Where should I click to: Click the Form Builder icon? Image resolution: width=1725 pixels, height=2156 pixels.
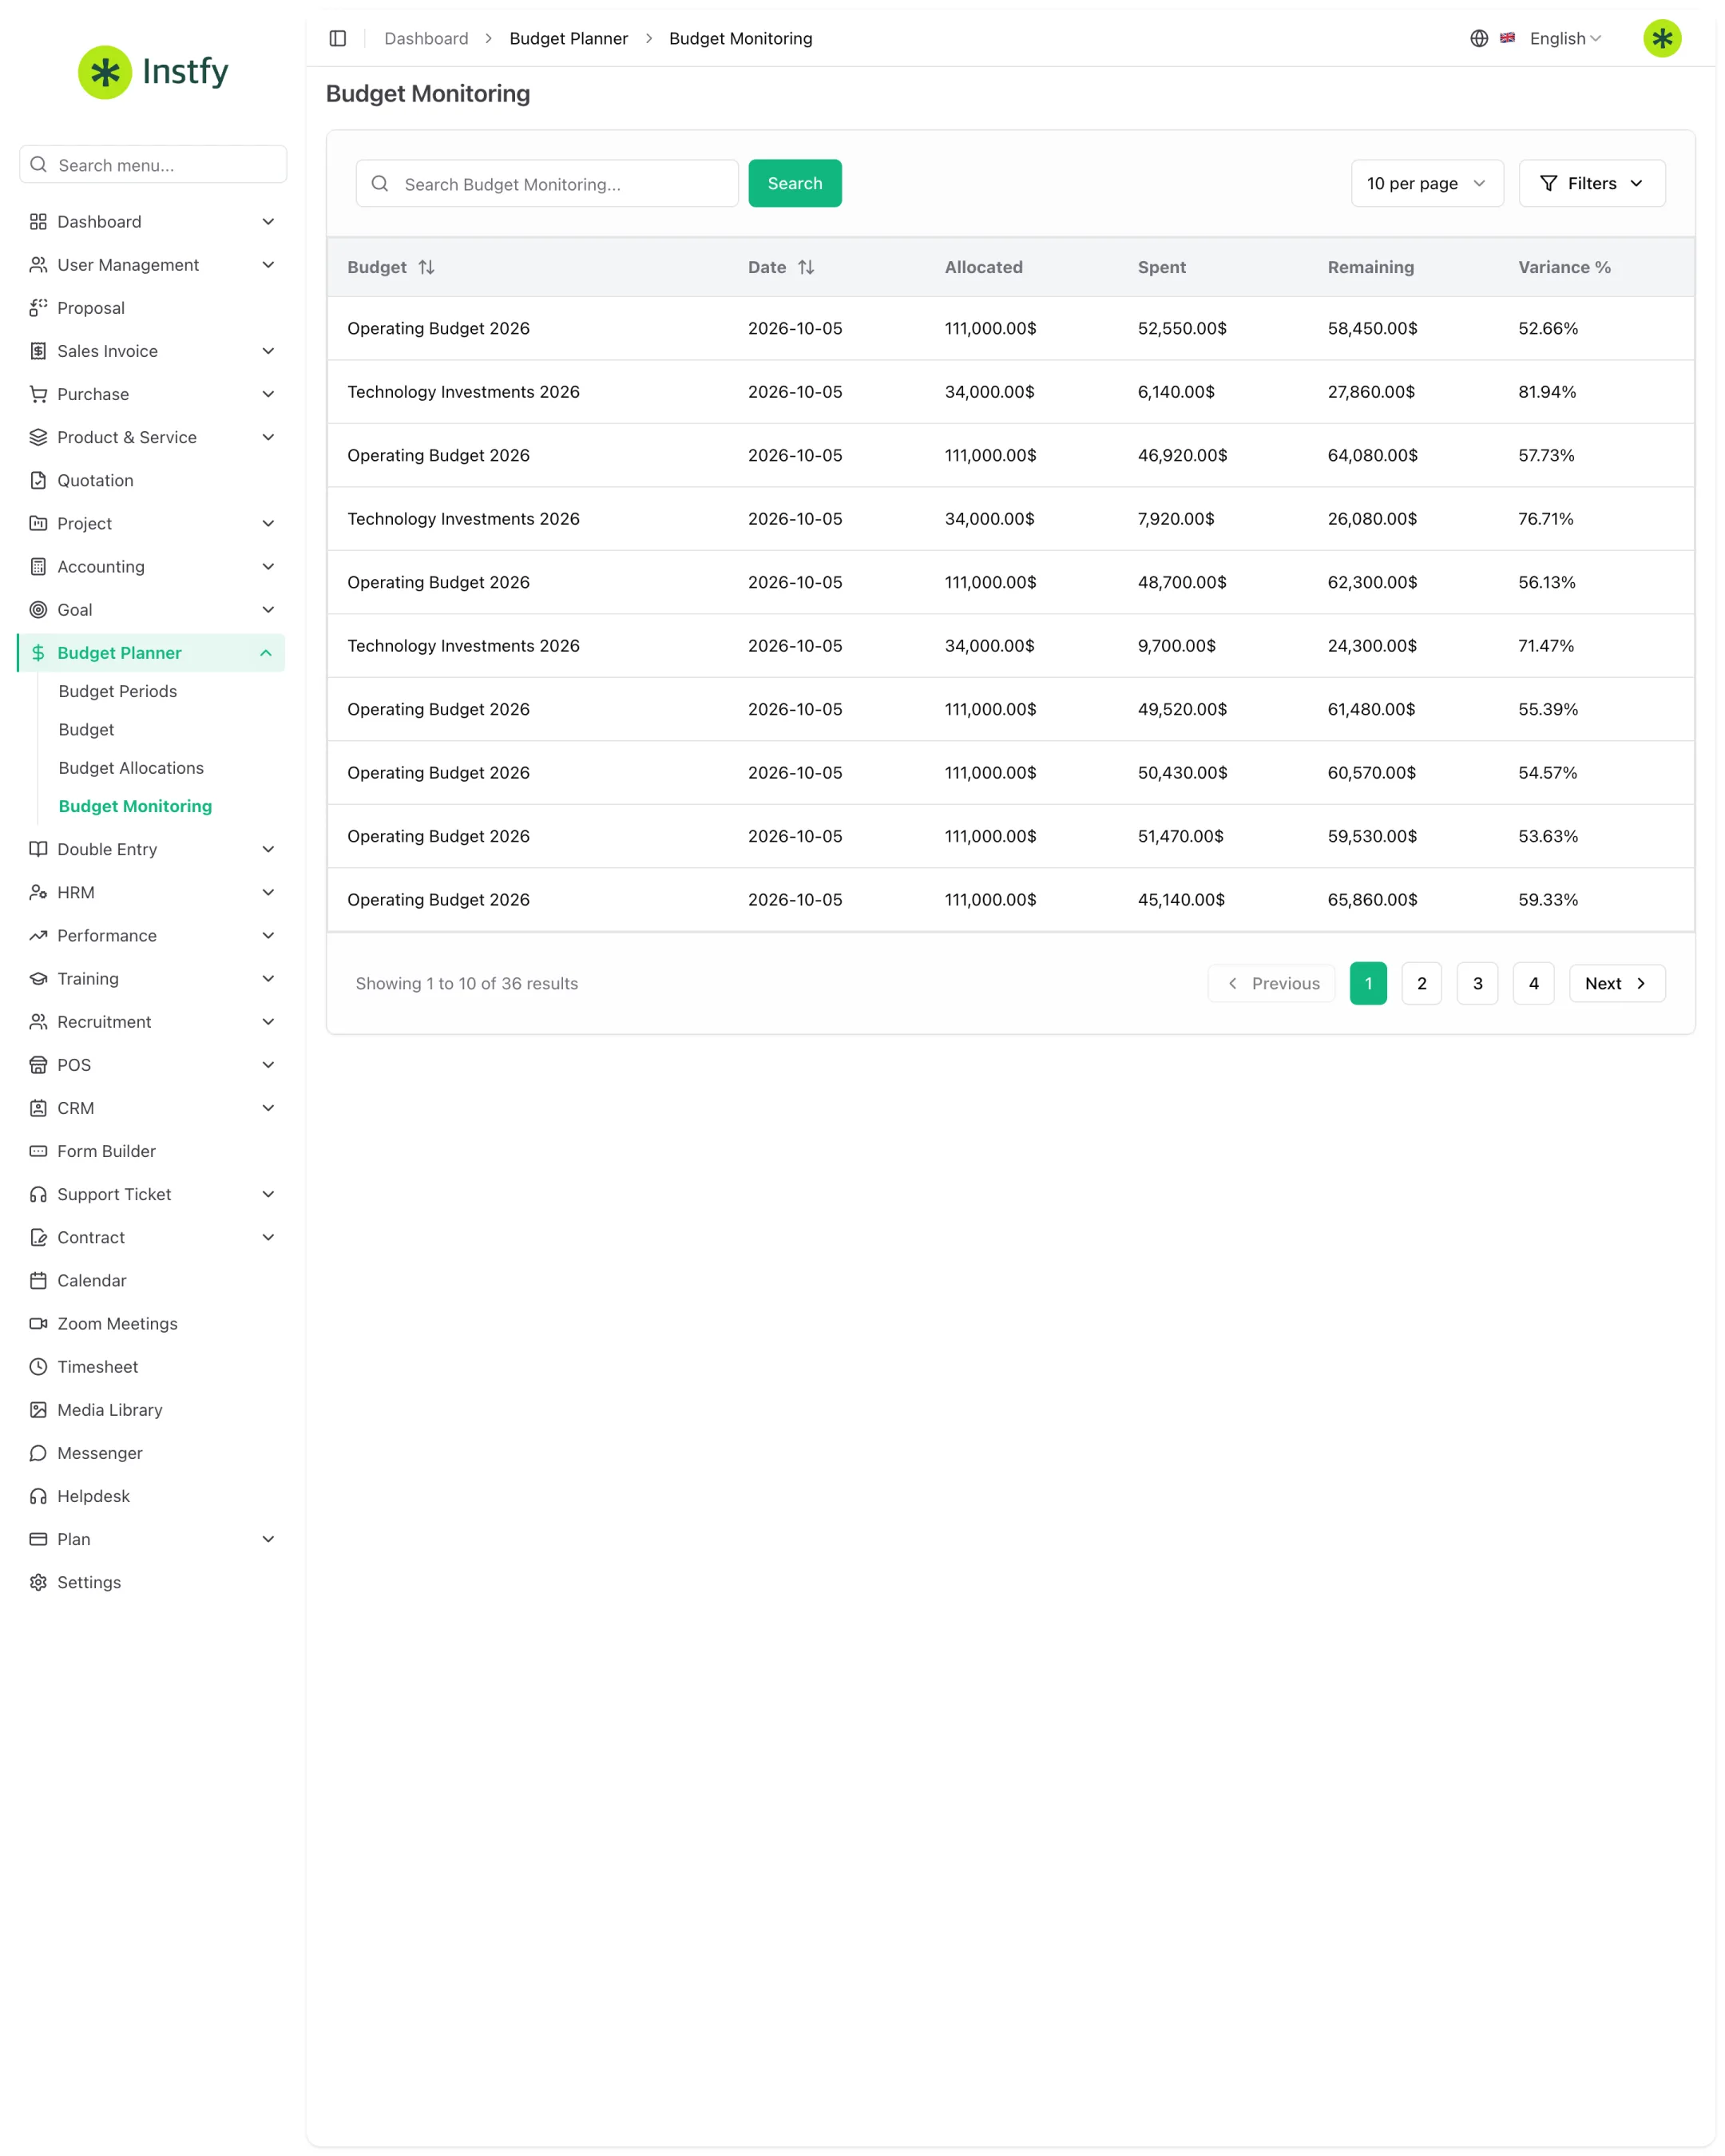pos(38,1151)
